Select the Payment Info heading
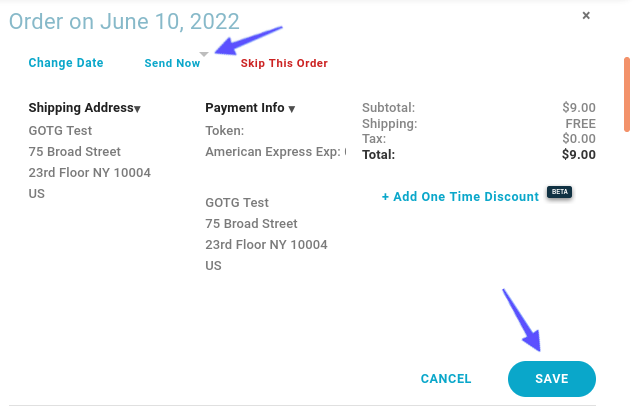633x406 pixels. click(245, 108)
